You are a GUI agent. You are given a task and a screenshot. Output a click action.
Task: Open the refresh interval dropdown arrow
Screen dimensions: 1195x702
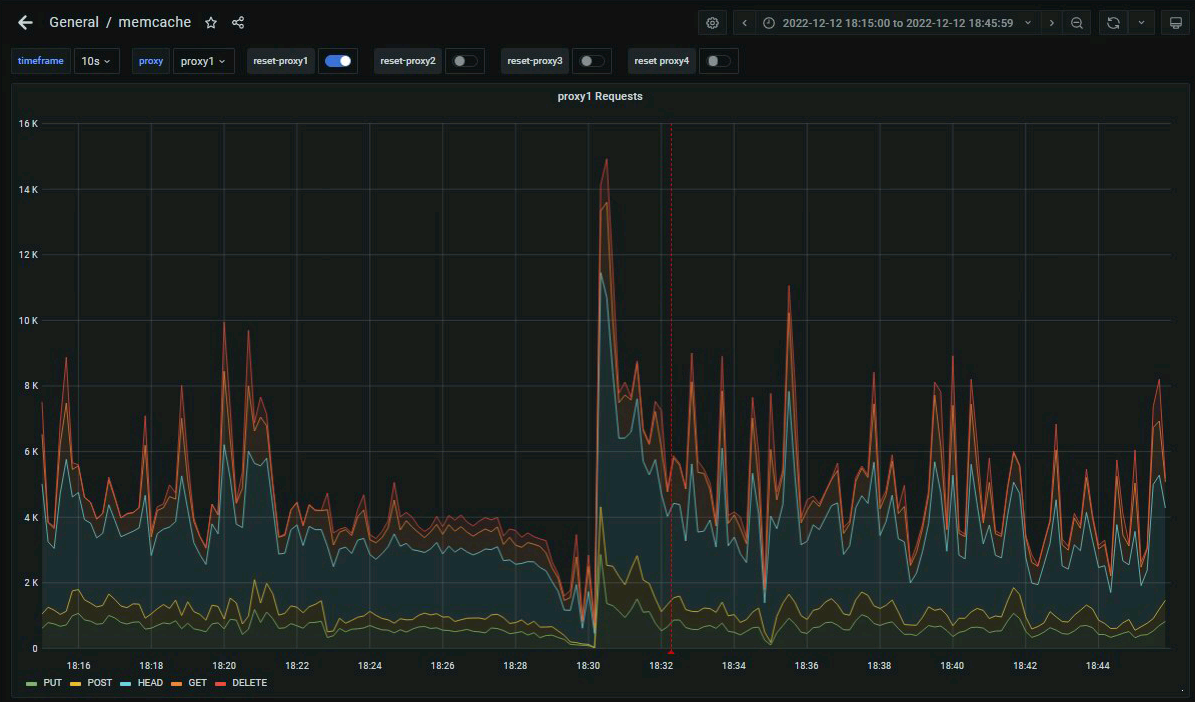(1141, 23)
